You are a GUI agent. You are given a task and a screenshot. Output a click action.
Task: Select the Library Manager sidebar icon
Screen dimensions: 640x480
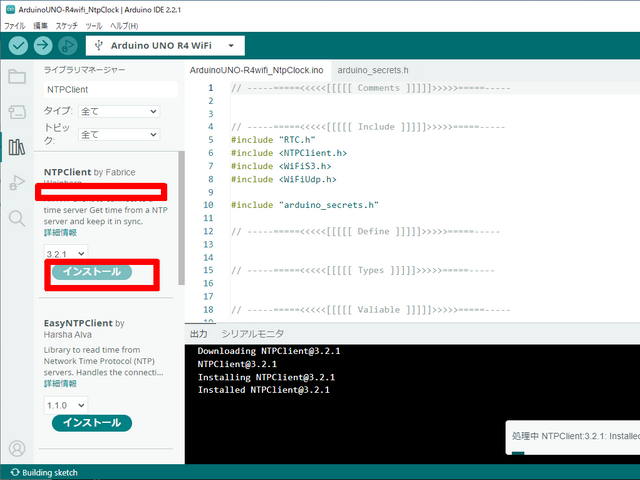pyautogui.click(x=16, y=147)
